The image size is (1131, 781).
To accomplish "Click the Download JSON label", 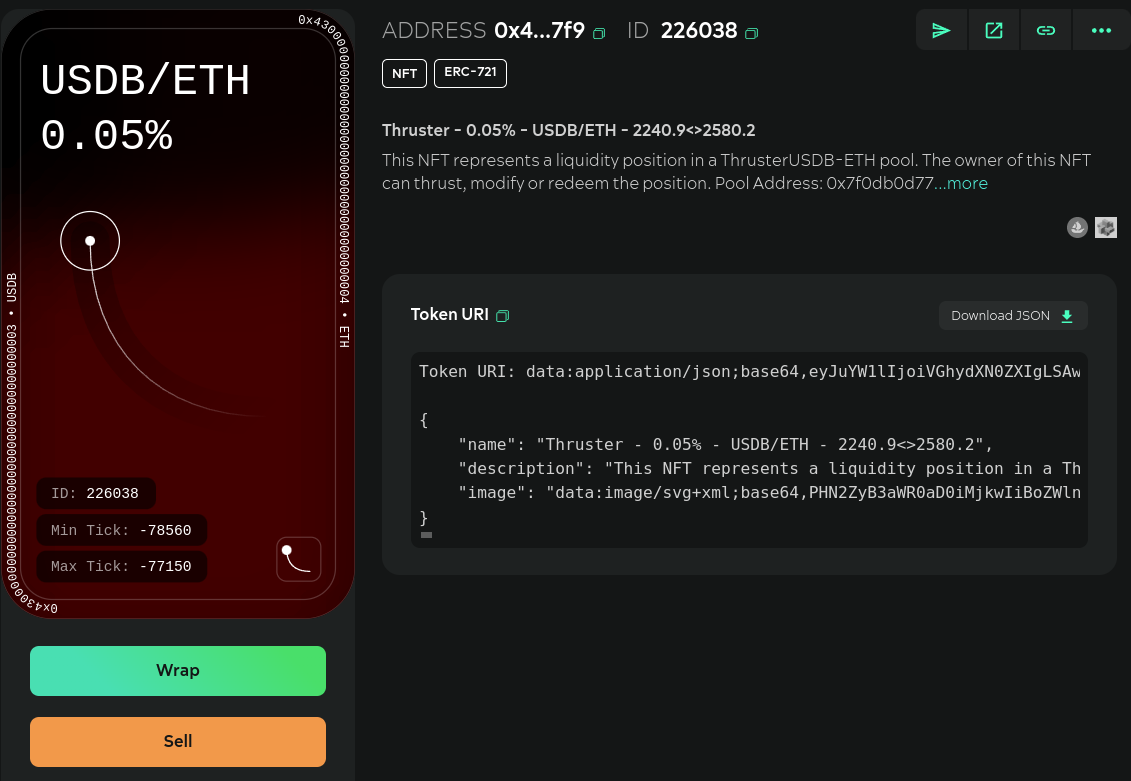I will point(1000,316).
